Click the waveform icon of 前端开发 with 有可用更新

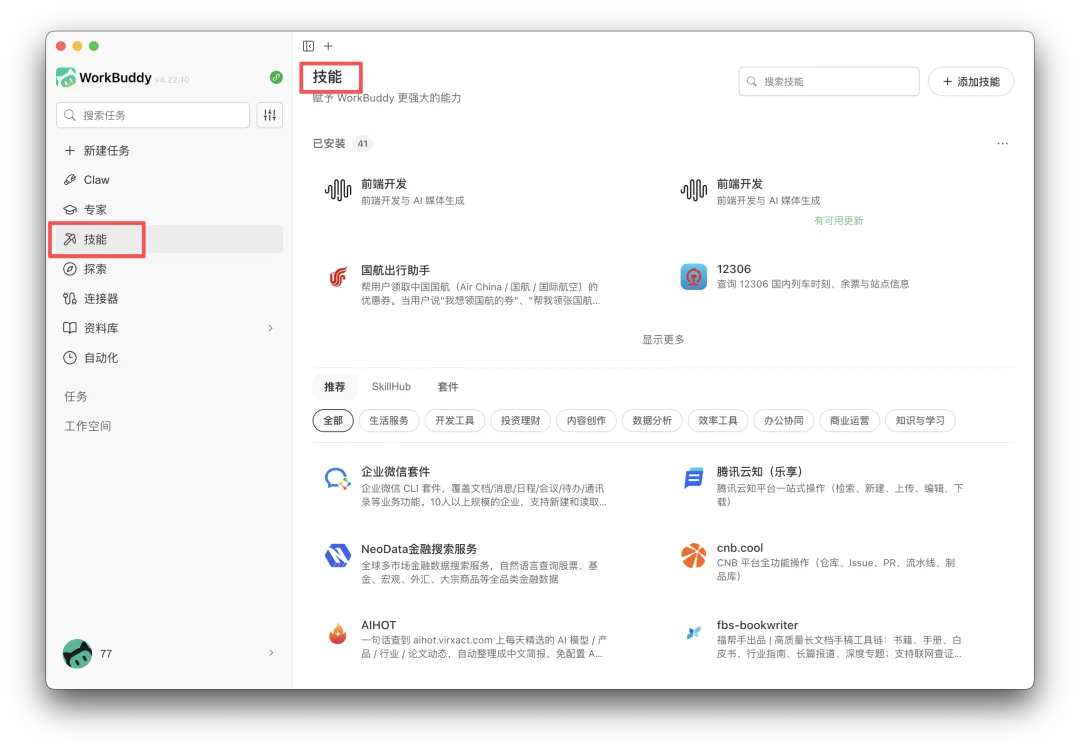(694, 190)
